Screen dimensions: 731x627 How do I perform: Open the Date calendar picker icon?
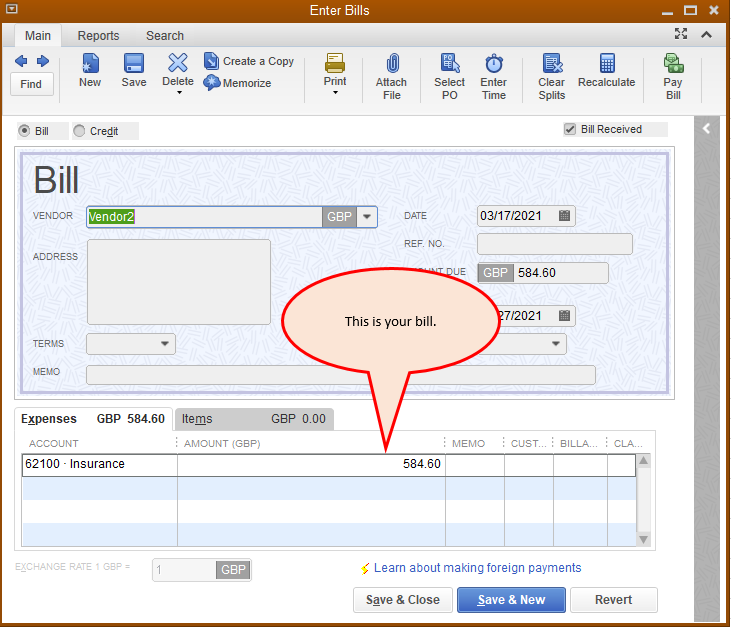pos(564,215)
